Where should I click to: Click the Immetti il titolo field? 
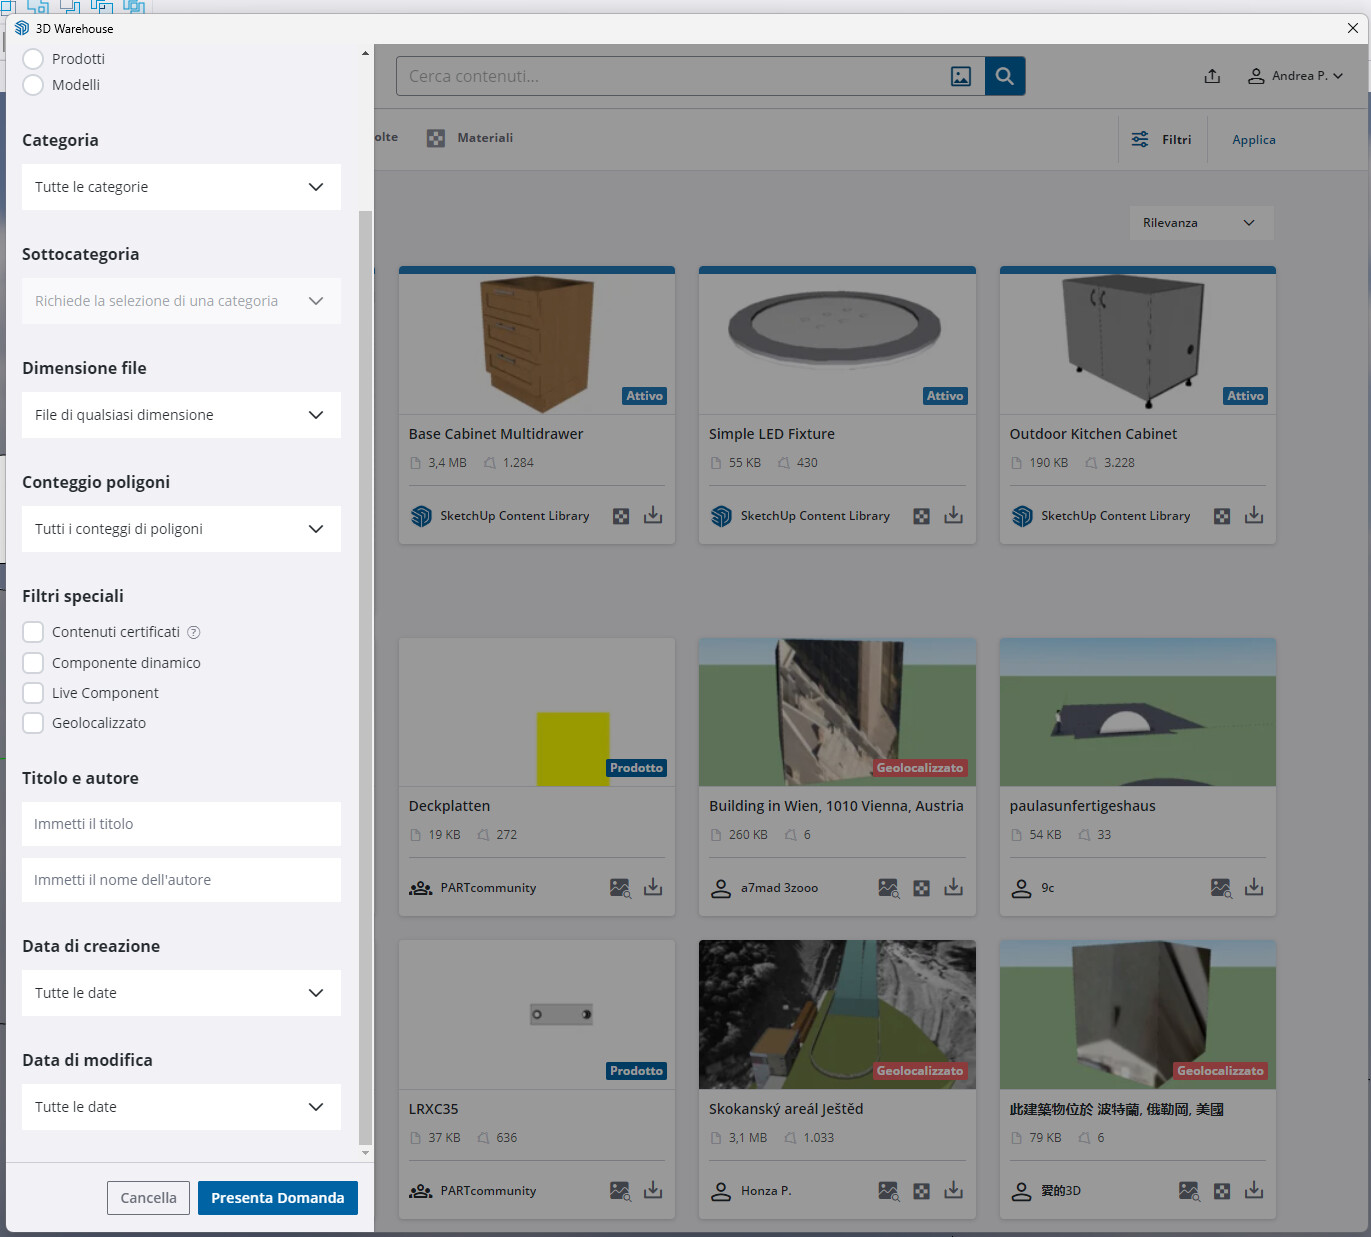[x=181, y=824]
